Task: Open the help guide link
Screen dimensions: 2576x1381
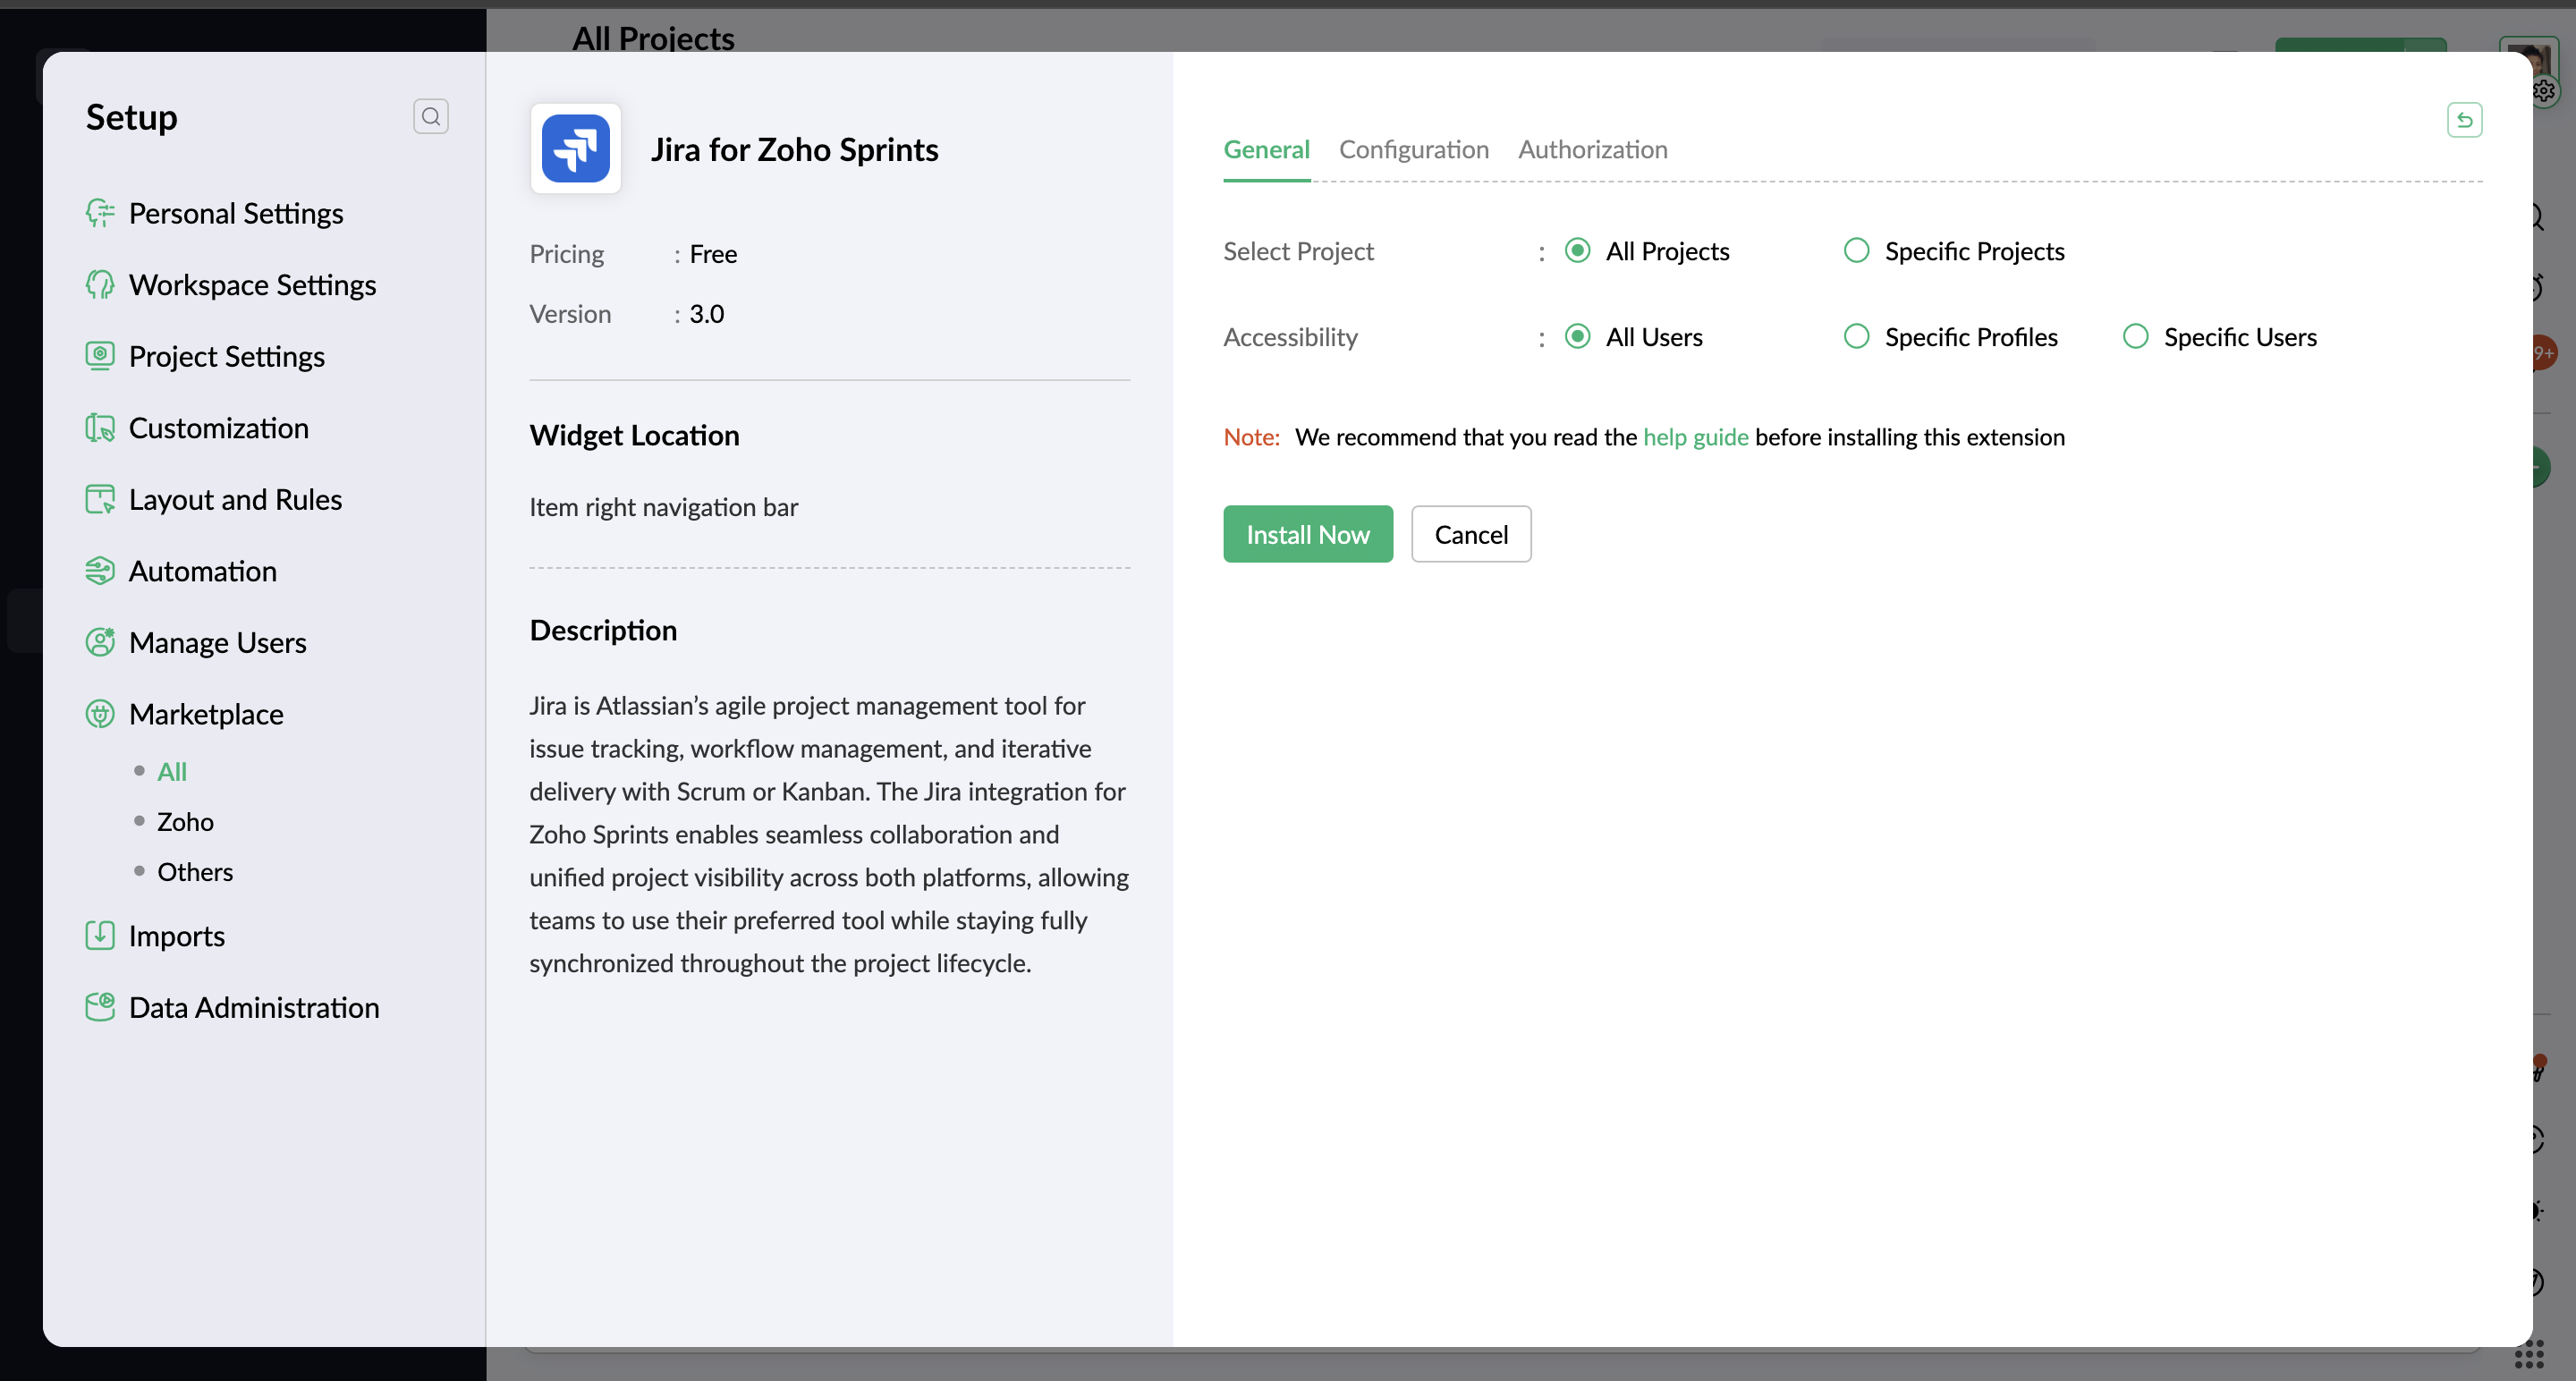Action: [x=1695, y=437]
